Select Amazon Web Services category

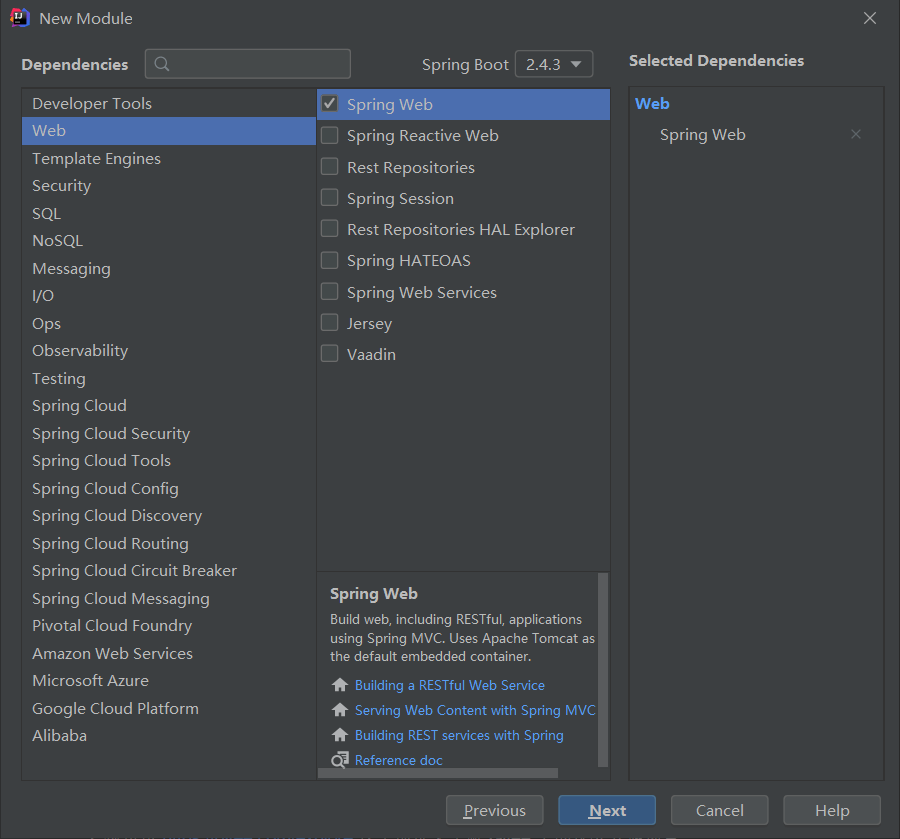pyautogui.click(x=169, y=653)
